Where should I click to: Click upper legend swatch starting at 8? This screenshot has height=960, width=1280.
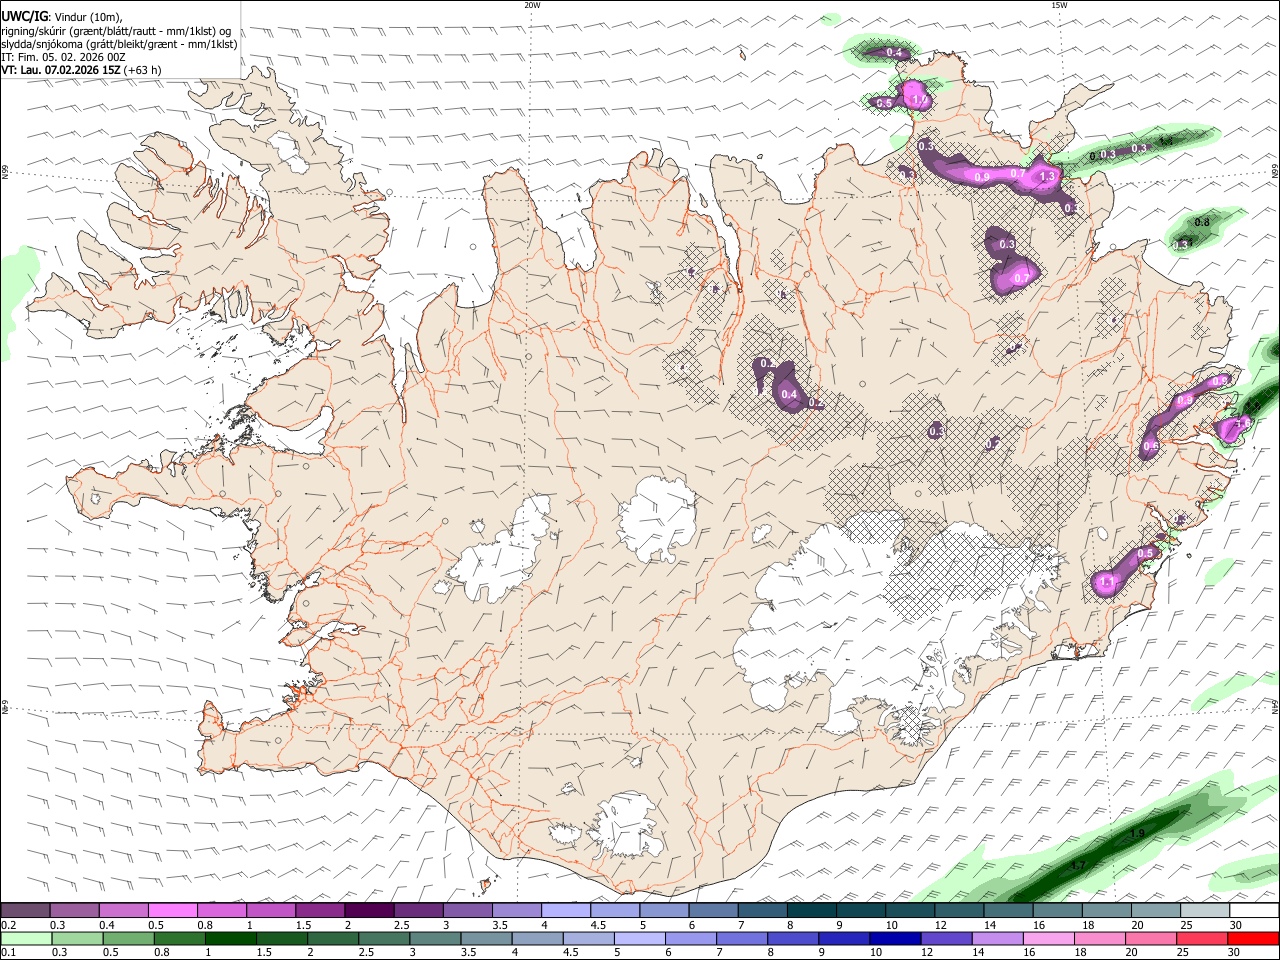[x=812, y=910]
